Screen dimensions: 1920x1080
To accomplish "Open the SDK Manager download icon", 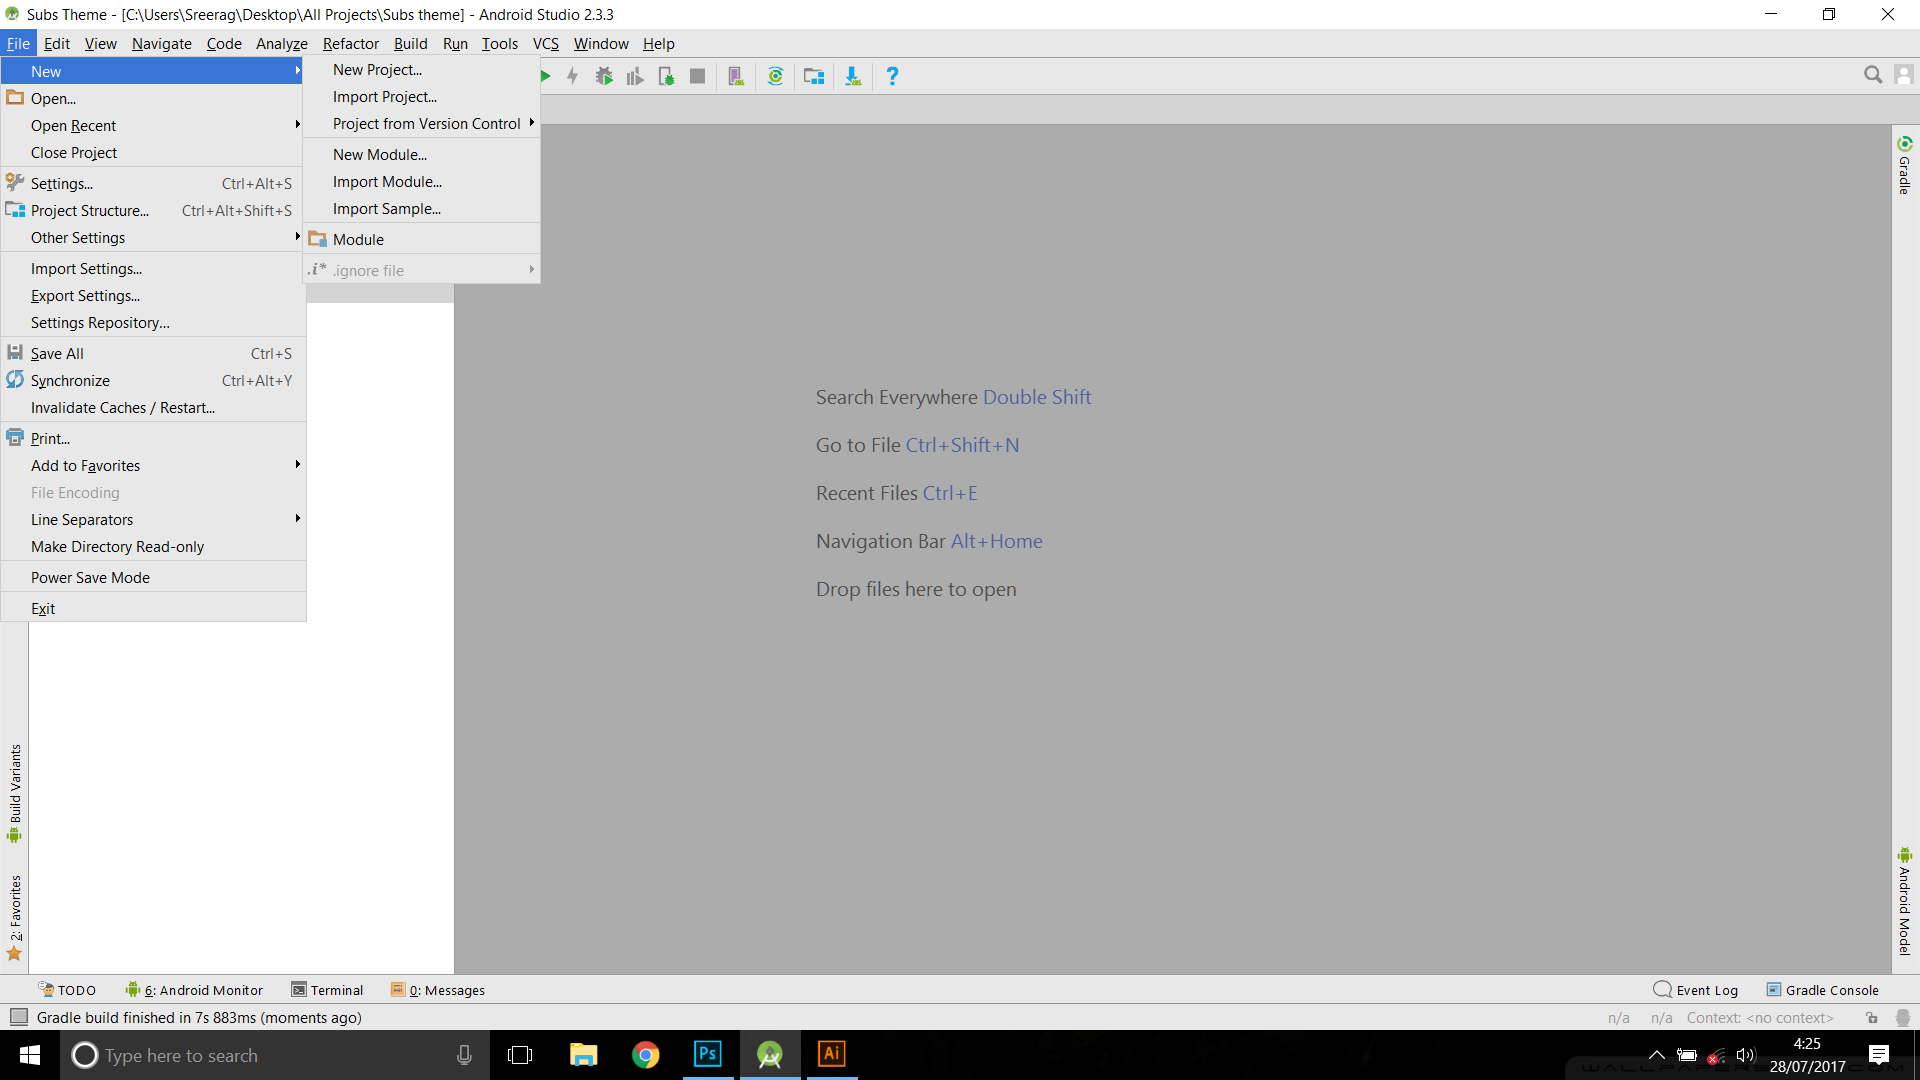I will [853, 76].
